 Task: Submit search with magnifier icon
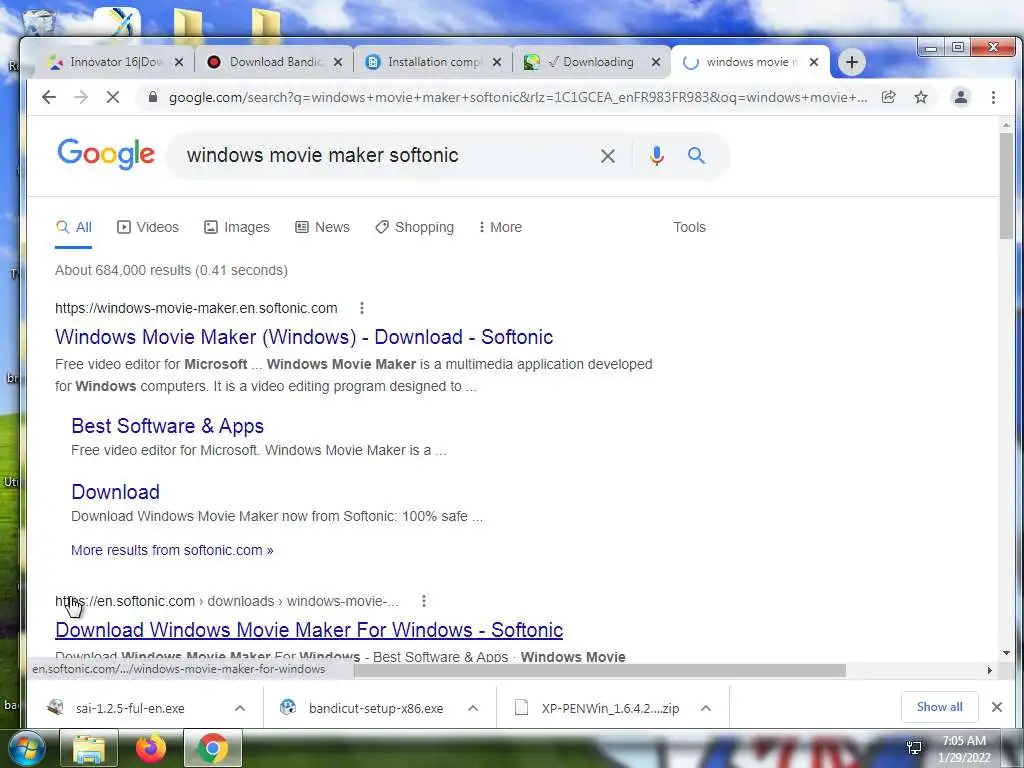[696, 155]
